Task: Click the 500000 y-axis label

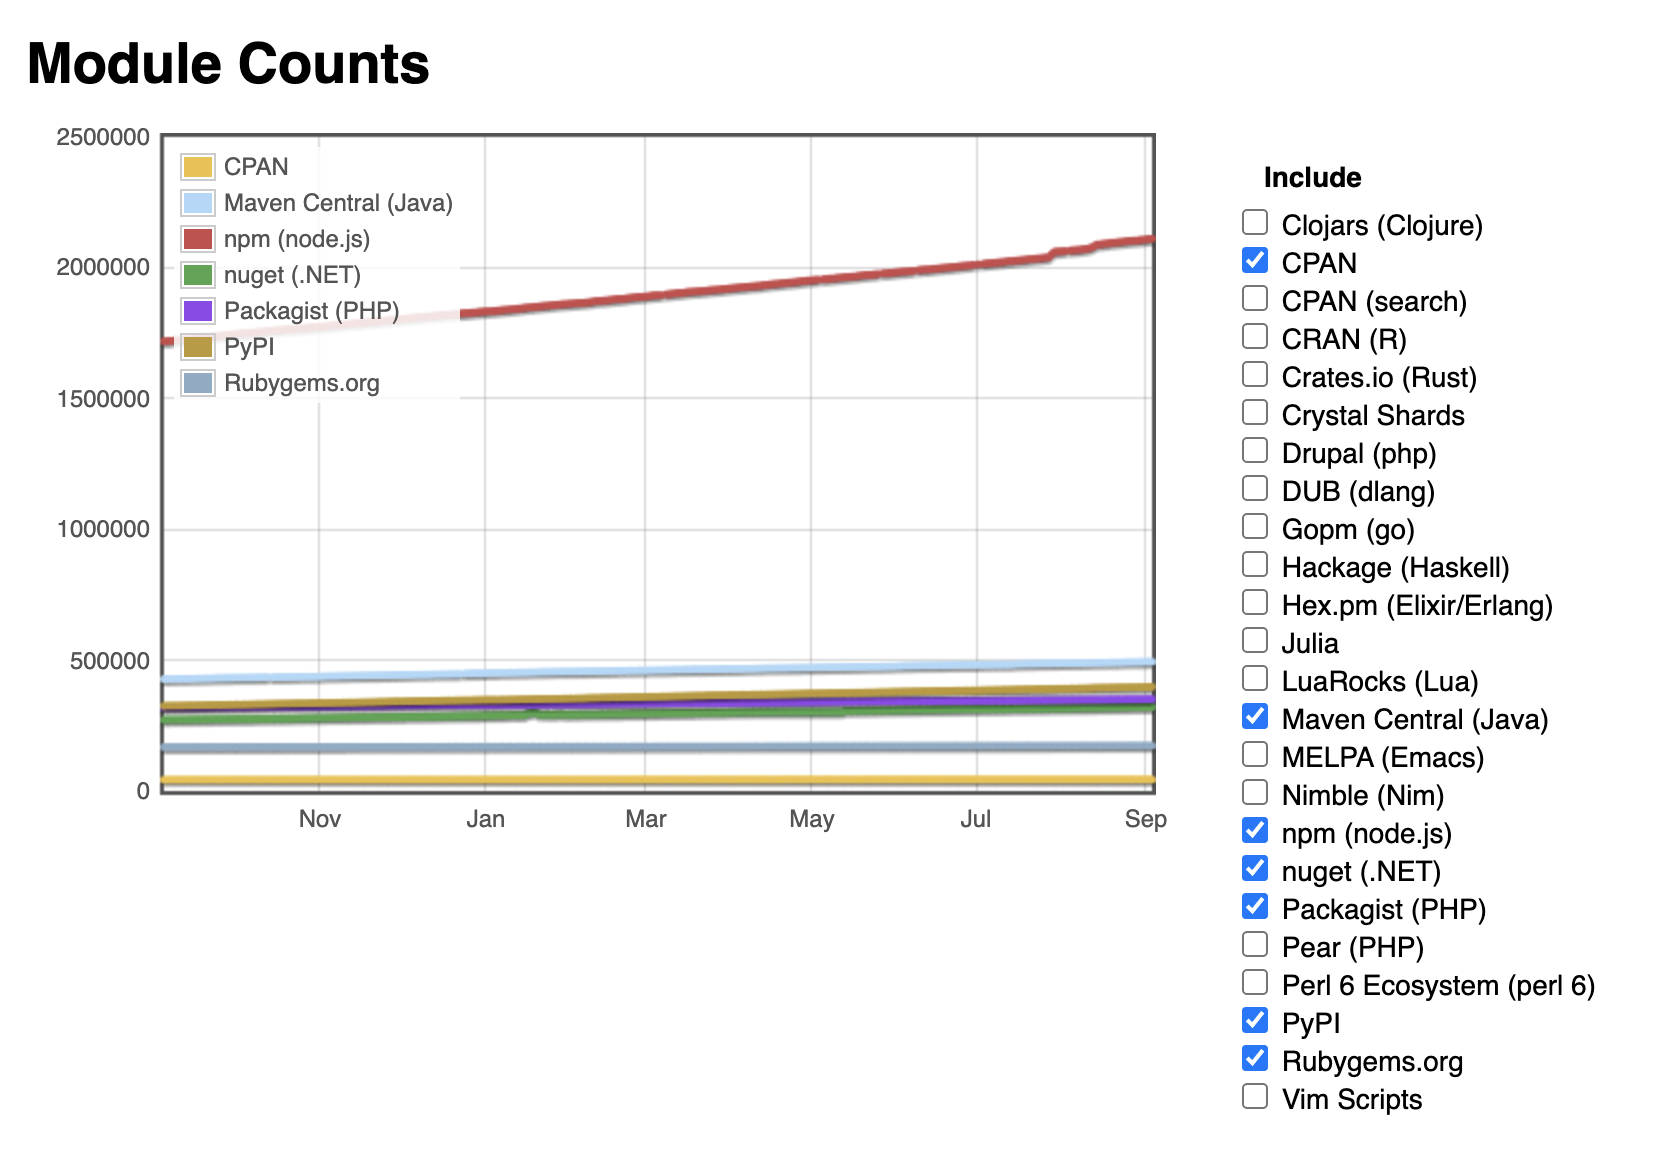Action: click(x=110, y=661)
